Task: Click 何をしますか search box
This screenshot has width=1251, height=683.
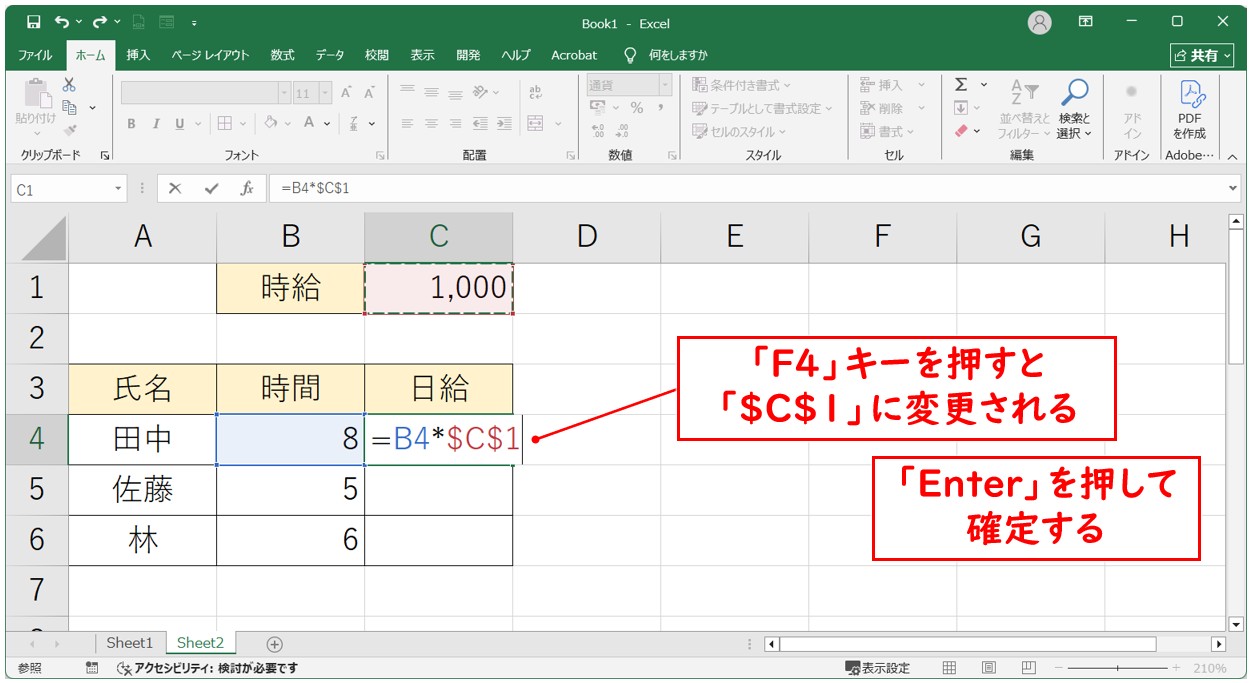Action: (678, 55)
